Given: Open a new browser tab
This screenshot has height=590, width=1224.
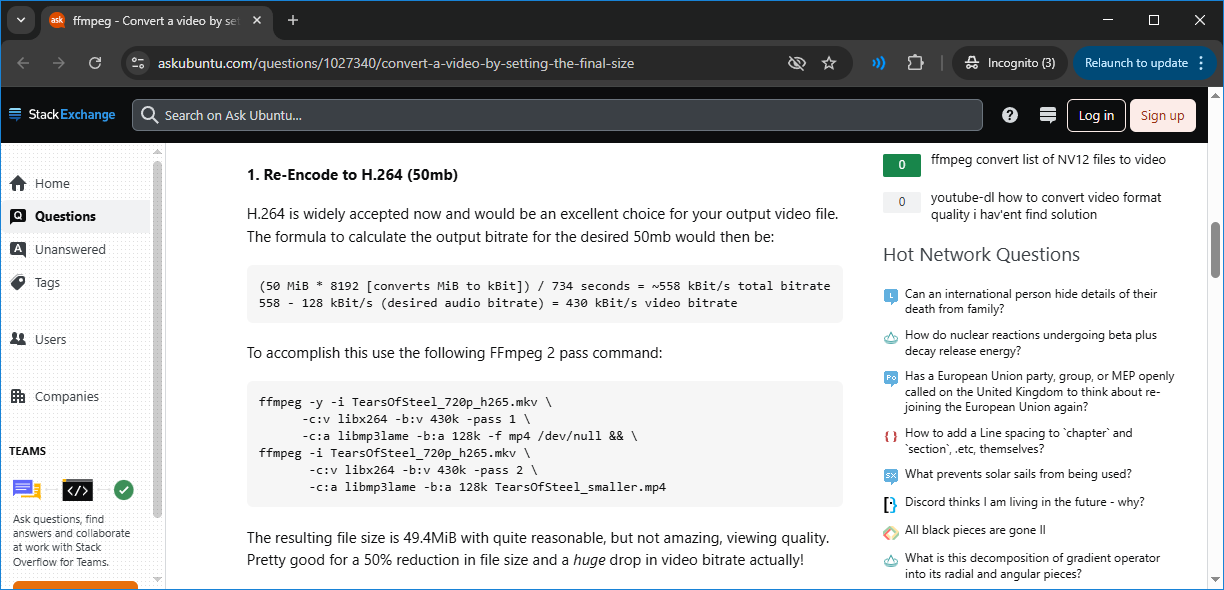Looking at the screenshot, I should (293, 20).
